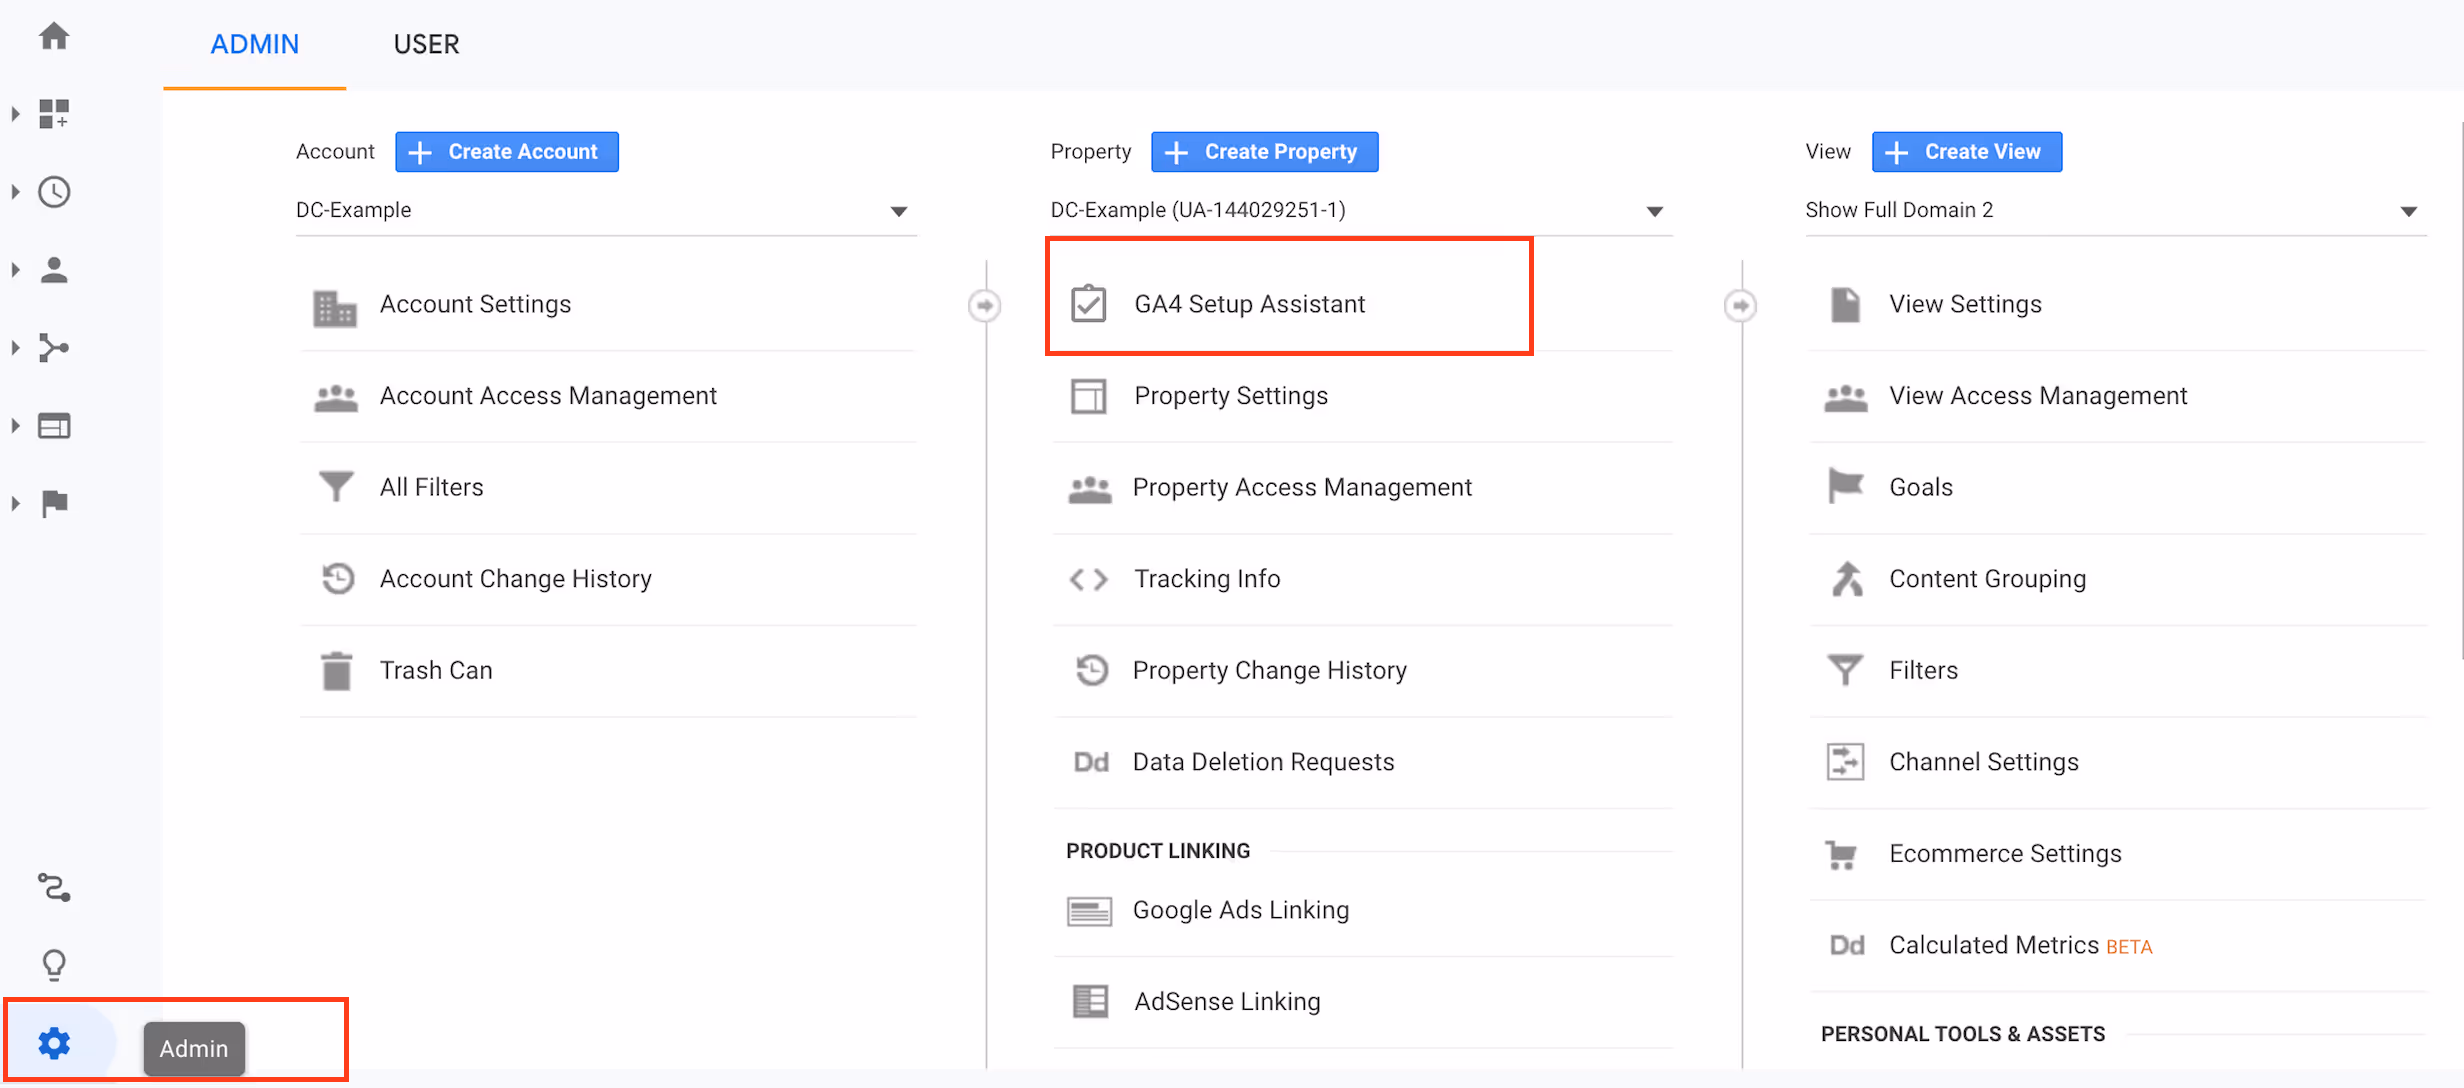Open the property selector dropdown UA-144029251-1
The height and width of the screenshot is (1088, 2464).
pyautogui.click(x=1360, y=211)
